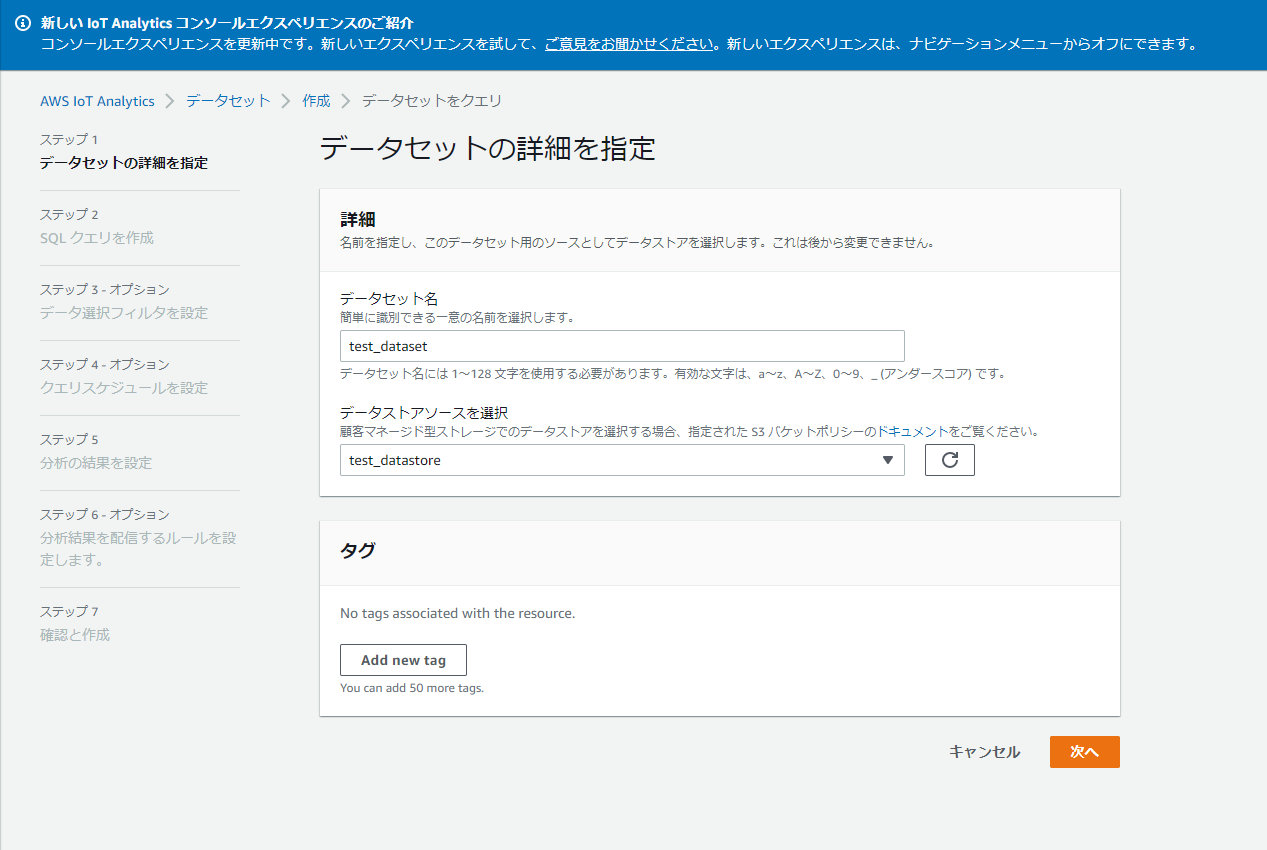Click the breadcrumb chevron after AWS IoT Analytics
The image size is (1267, 850).
(x=170, y=101)
